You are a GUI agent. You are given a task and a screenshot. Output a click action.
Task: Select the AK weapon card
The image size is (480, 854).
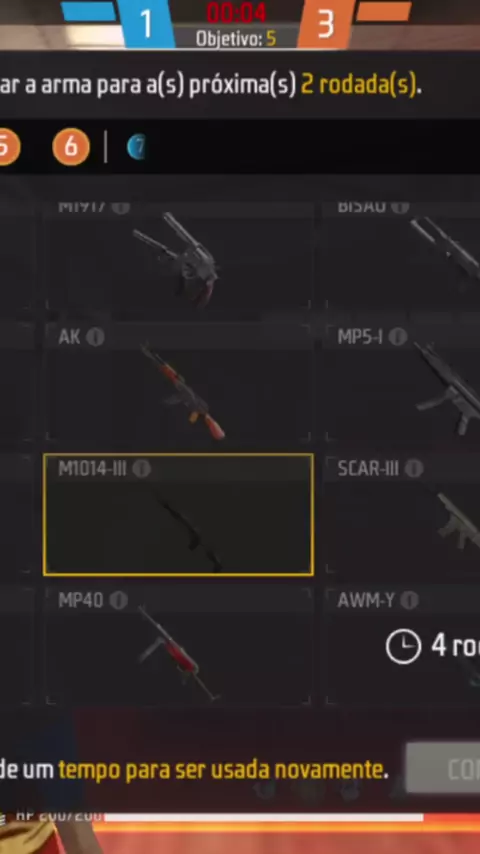click(x=178, y=382)
